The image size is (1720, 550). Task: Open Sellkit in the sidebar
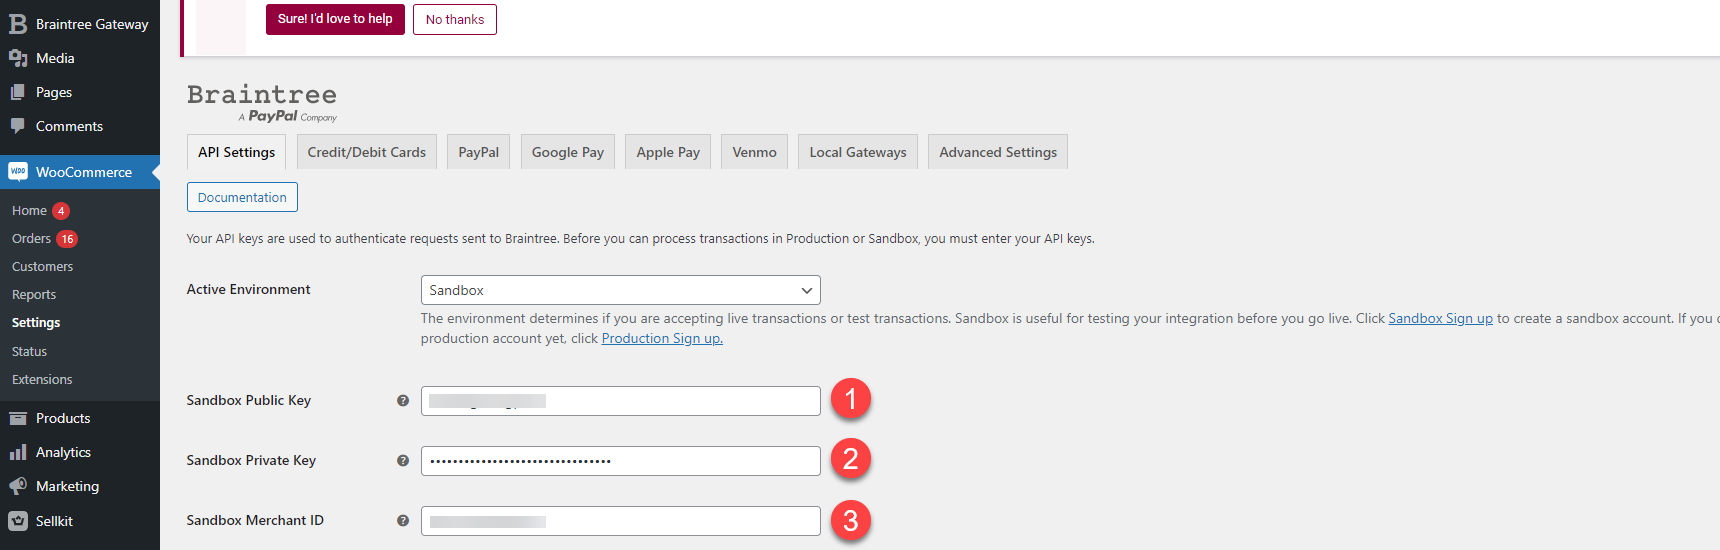[x=80, y=521]
